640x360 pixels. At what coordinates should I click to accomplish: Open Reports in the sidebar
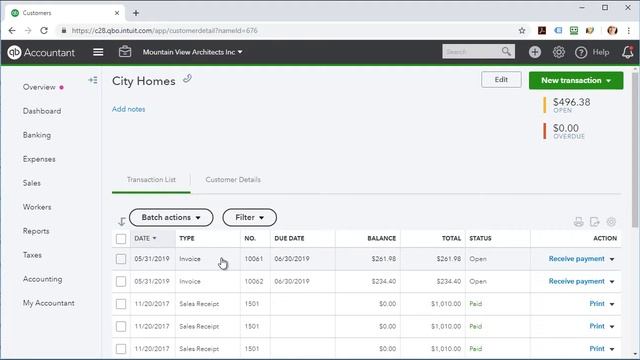coord(36,231)
